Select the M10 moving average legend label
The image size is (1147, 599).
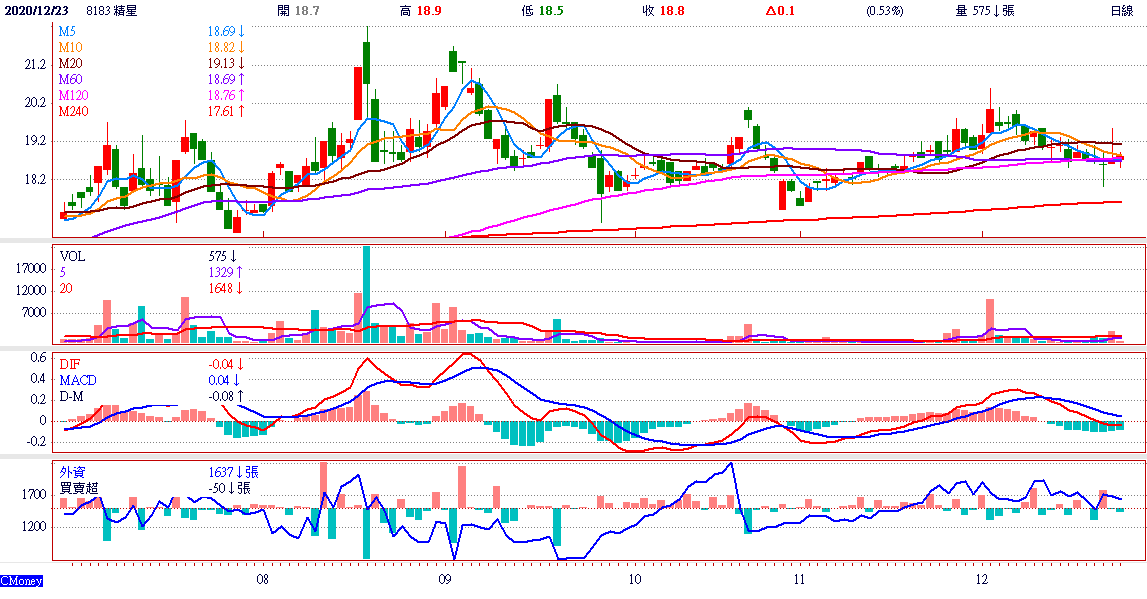70,47
